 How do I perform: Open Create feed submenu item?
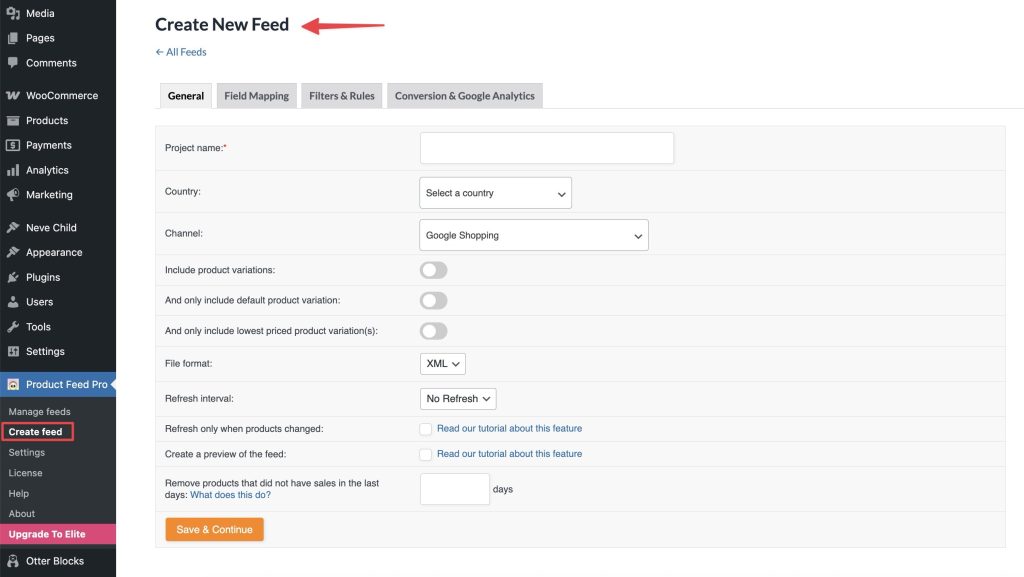point(35,432)
